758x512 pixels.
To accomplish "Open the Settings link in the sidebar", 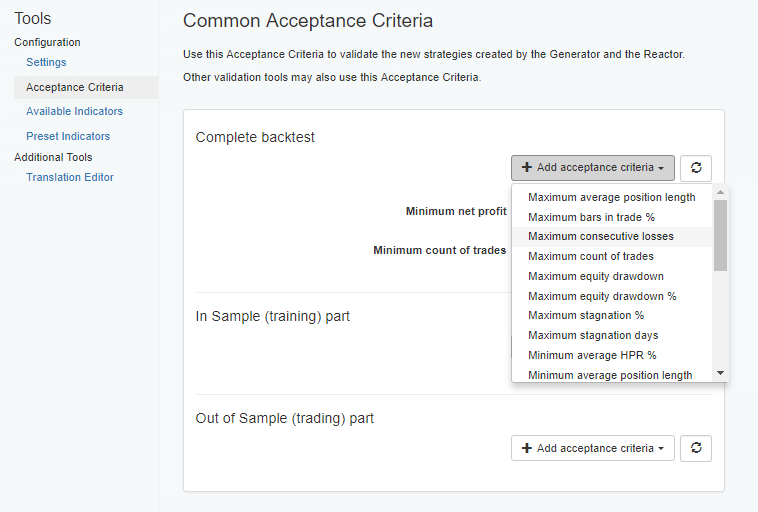I will 46,63.
